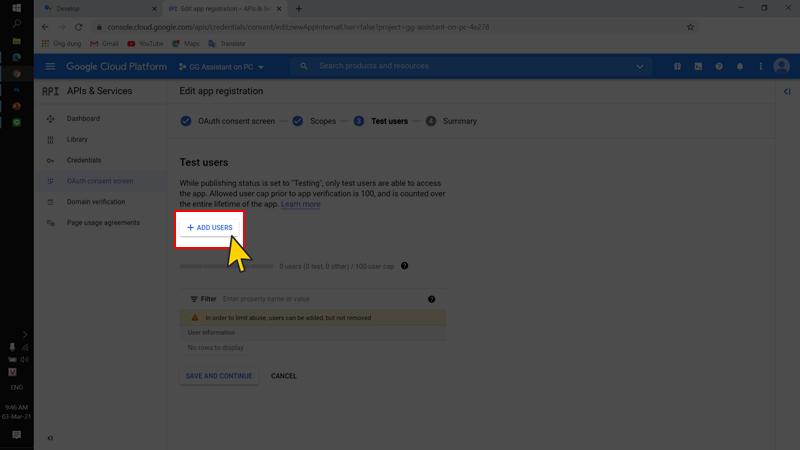800x450 pixels.
Task: Open the help question mark icon in header
Action: click(x=719, y=67)
